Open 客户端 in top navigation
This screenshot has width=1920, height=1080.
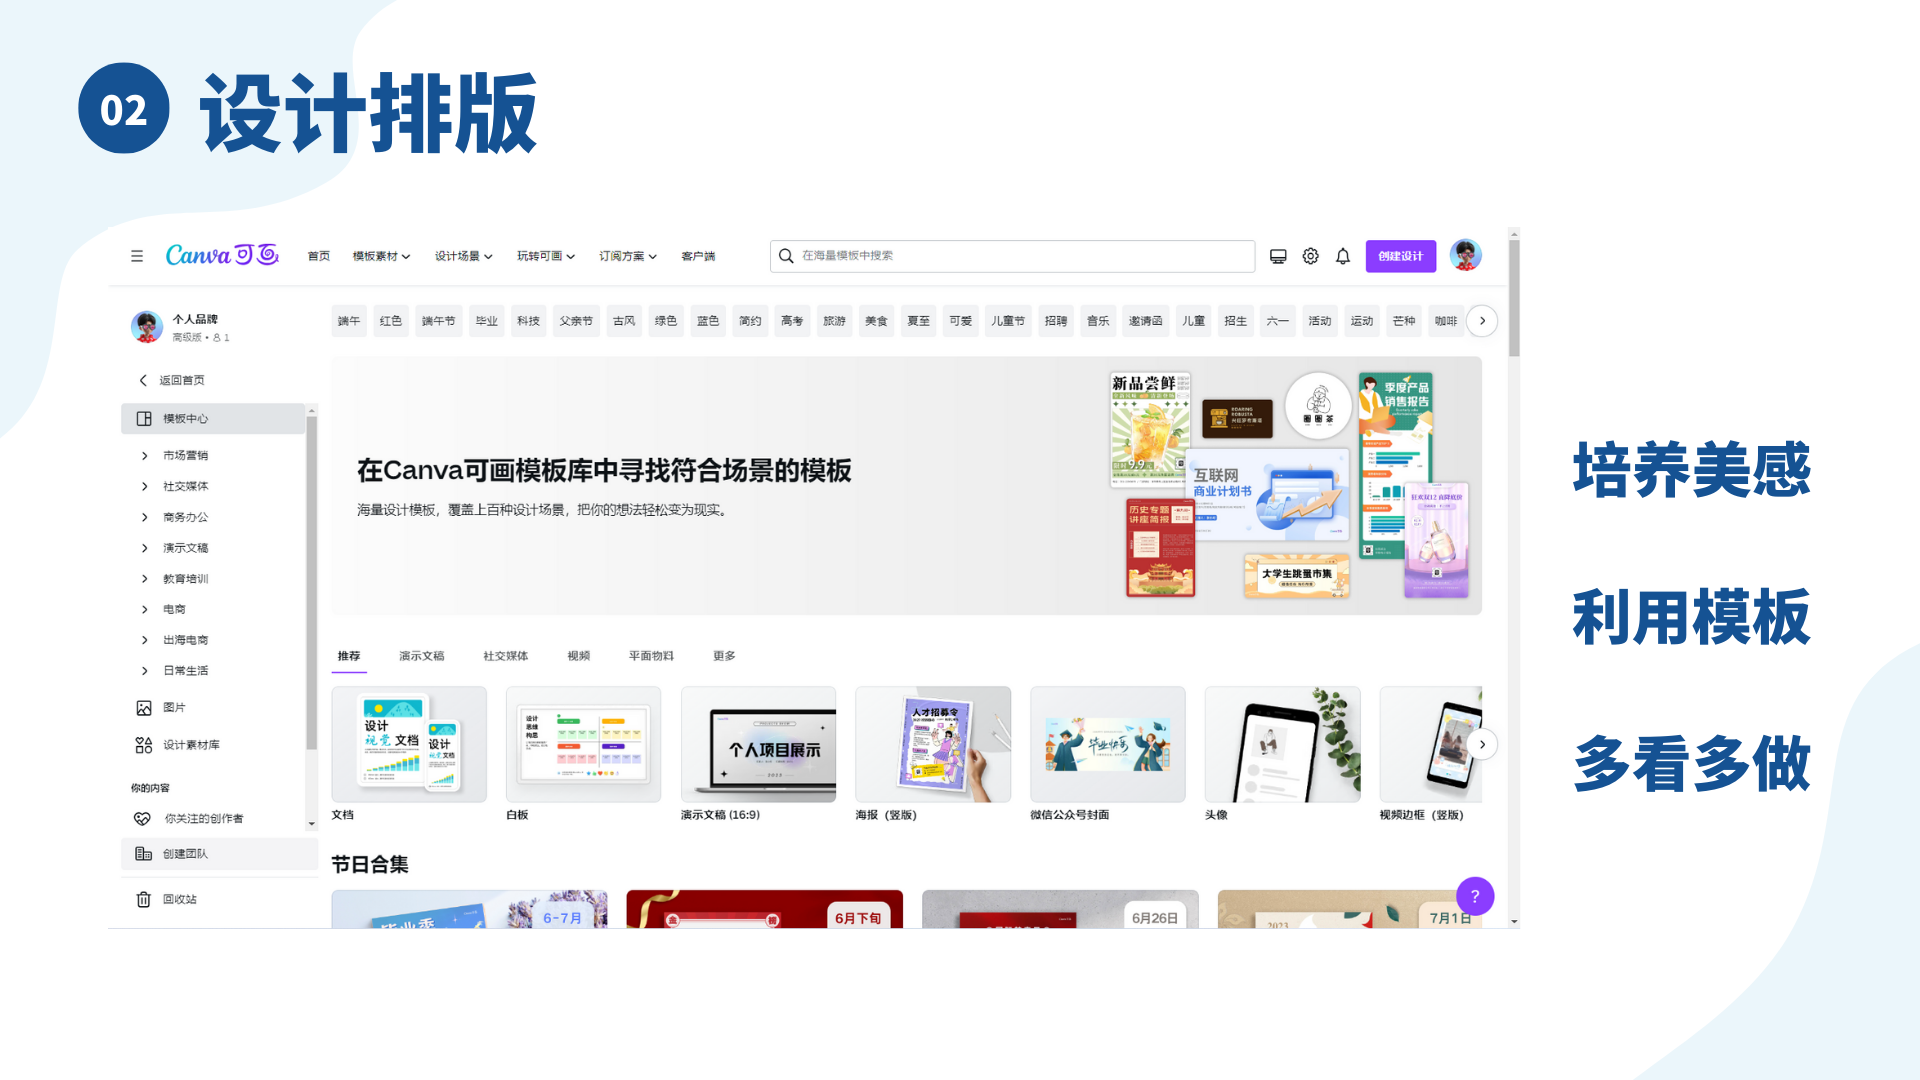[x=698, y=256]
